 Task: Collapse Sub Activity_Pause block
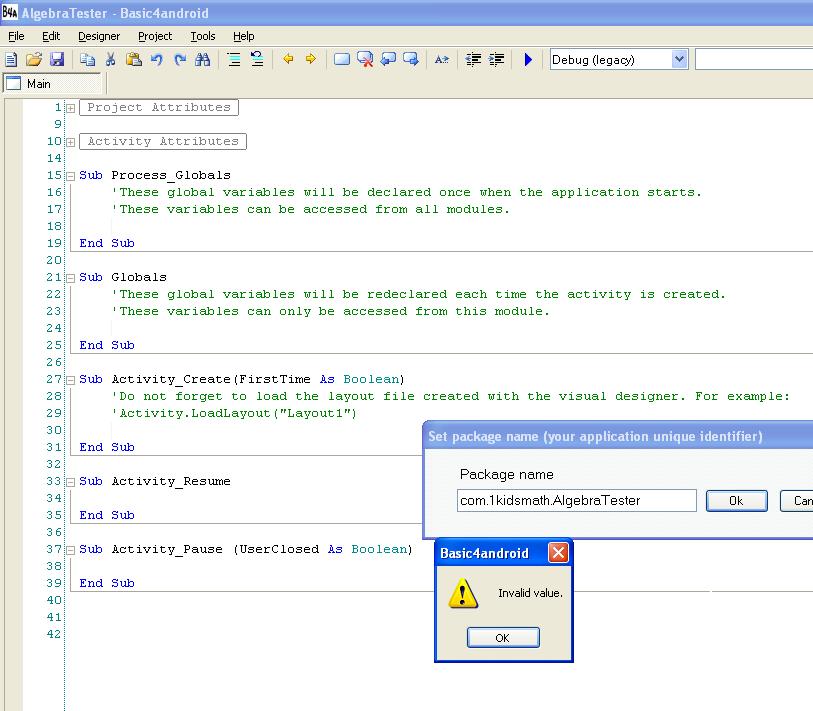click(x=71, y=550)
